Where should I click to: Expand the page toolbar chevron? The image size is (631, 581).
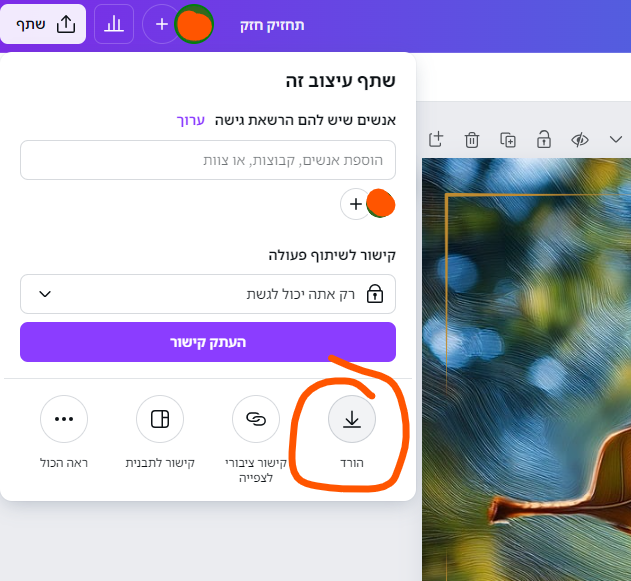coord(616,140)
